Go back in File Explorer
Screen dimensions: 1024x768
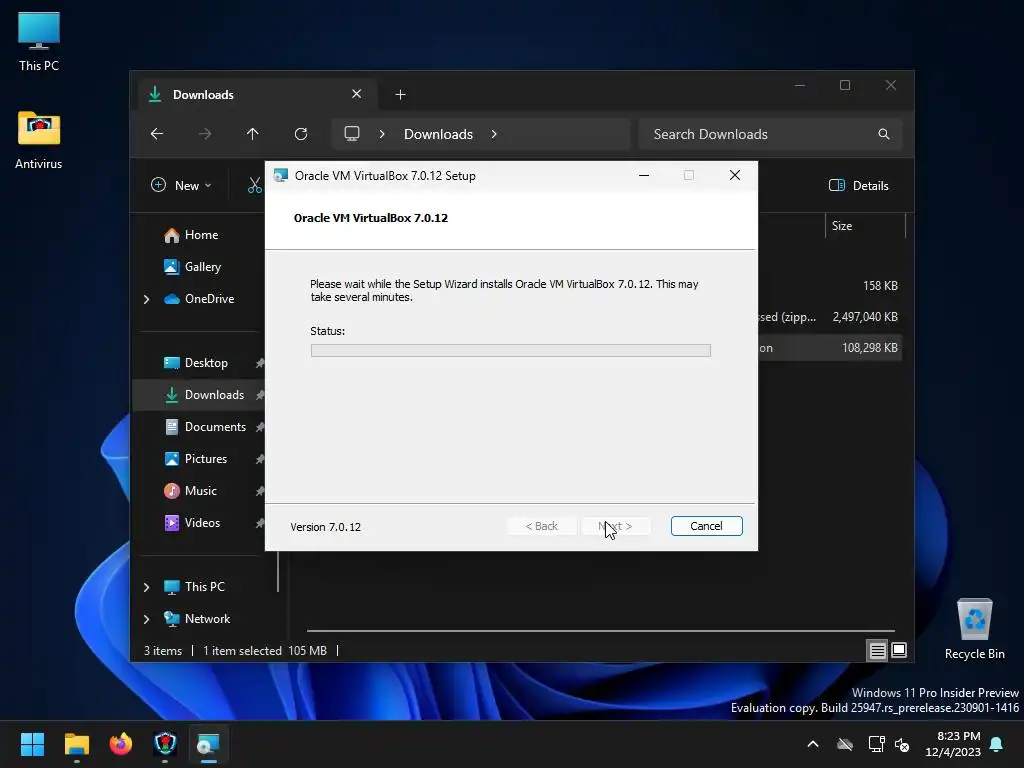(157, 134)
